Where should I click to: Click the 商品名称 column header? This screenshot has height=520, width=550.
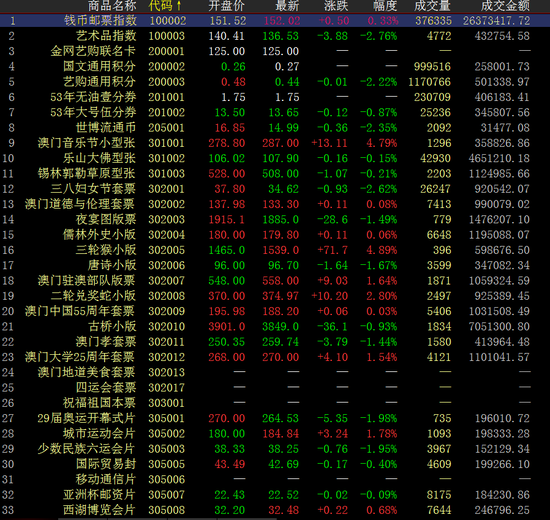tap(112, 6)
